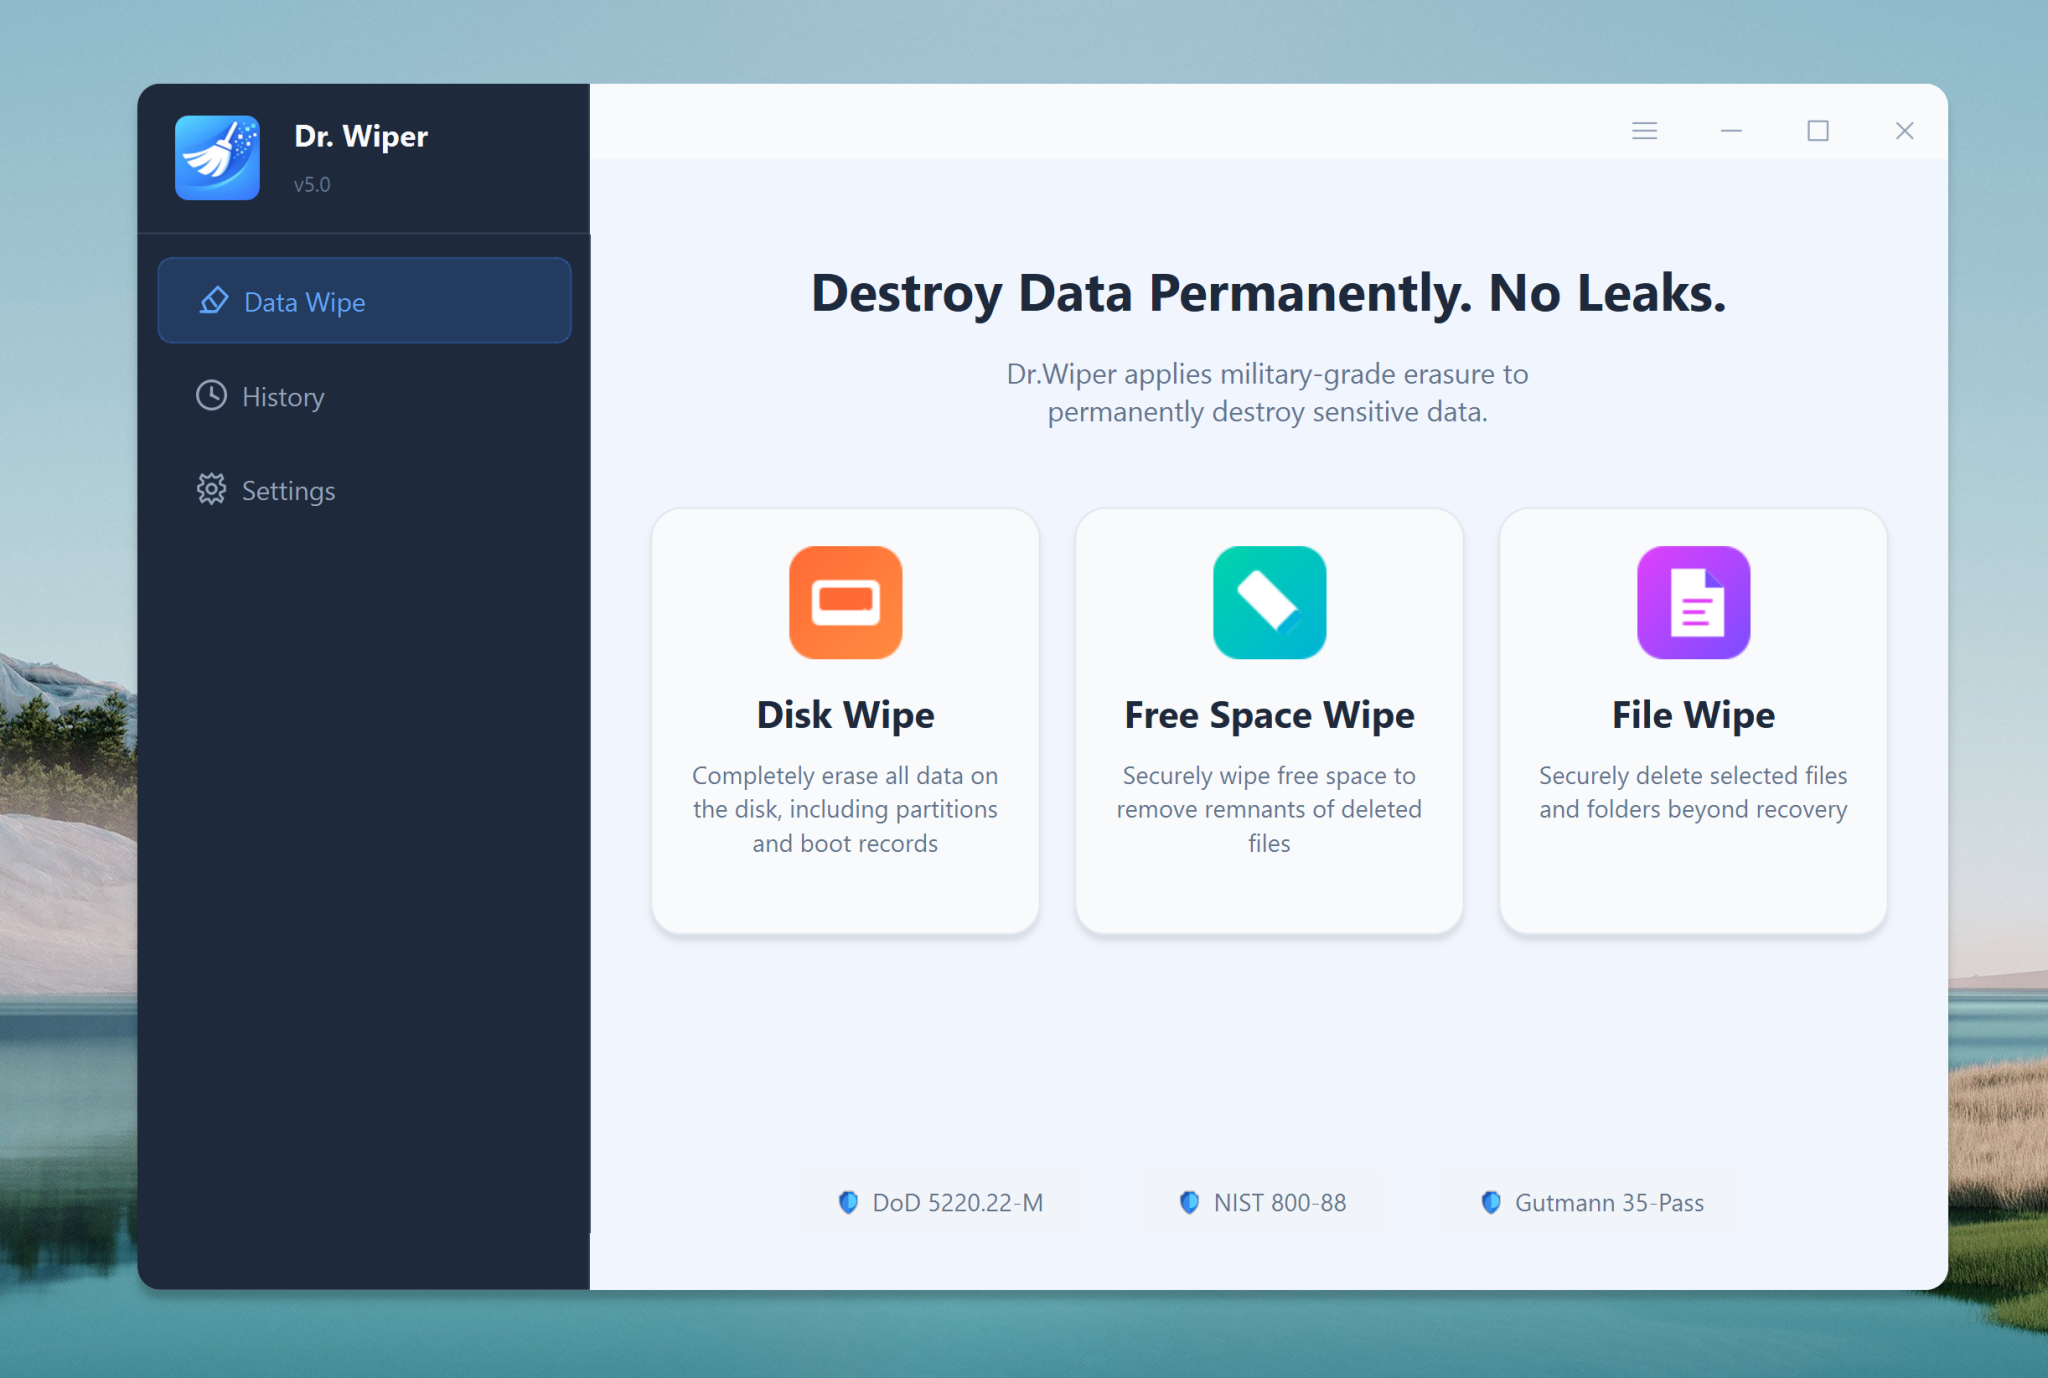Viewport: 2048px width, 1378px height.
Task: Open the hamburger menu
Action: pyautogui.click(x=1644, y=130)
